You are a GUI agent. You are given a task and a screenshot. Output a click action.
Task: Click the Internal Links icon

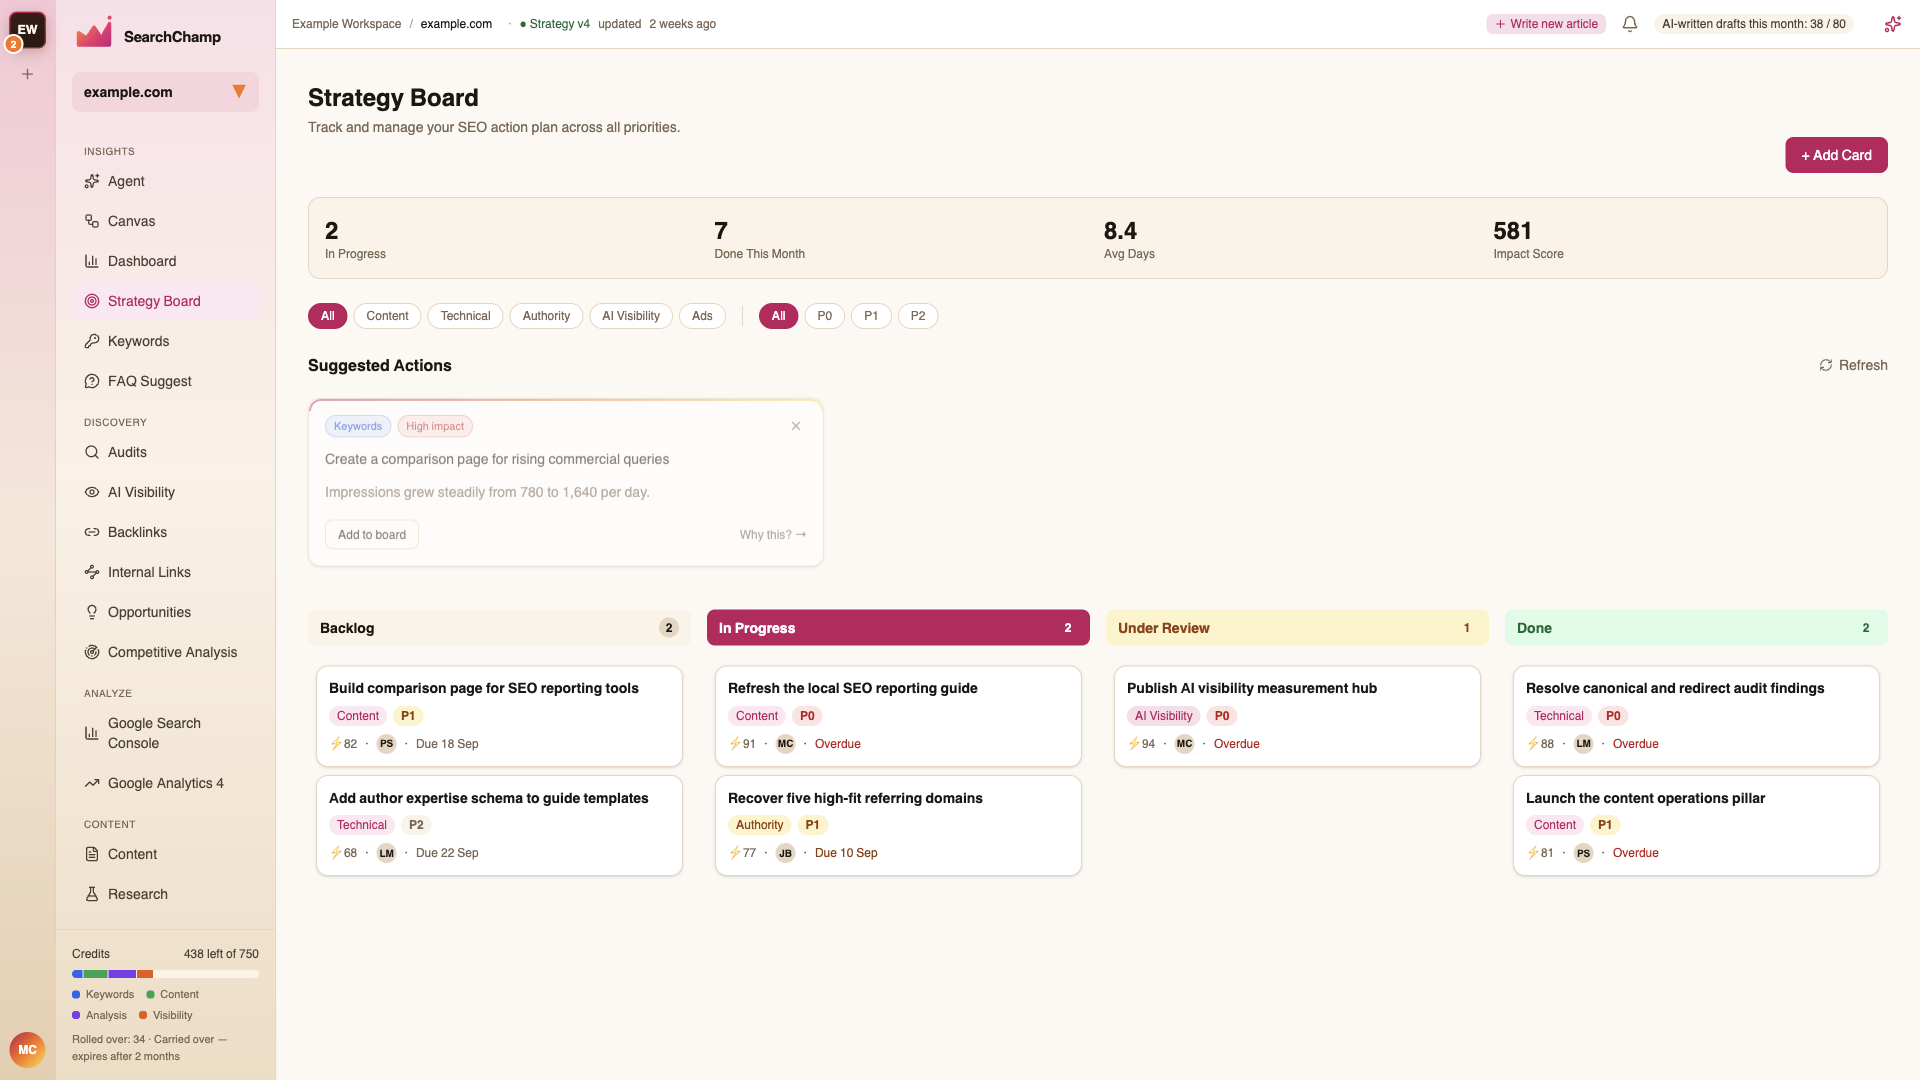tap(92, 572)
